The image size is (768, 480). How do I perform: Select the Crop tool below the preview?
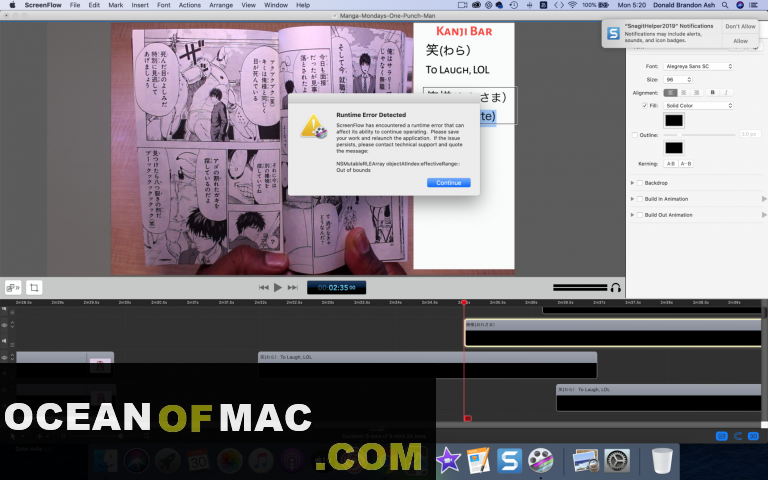tap(34, 288)
